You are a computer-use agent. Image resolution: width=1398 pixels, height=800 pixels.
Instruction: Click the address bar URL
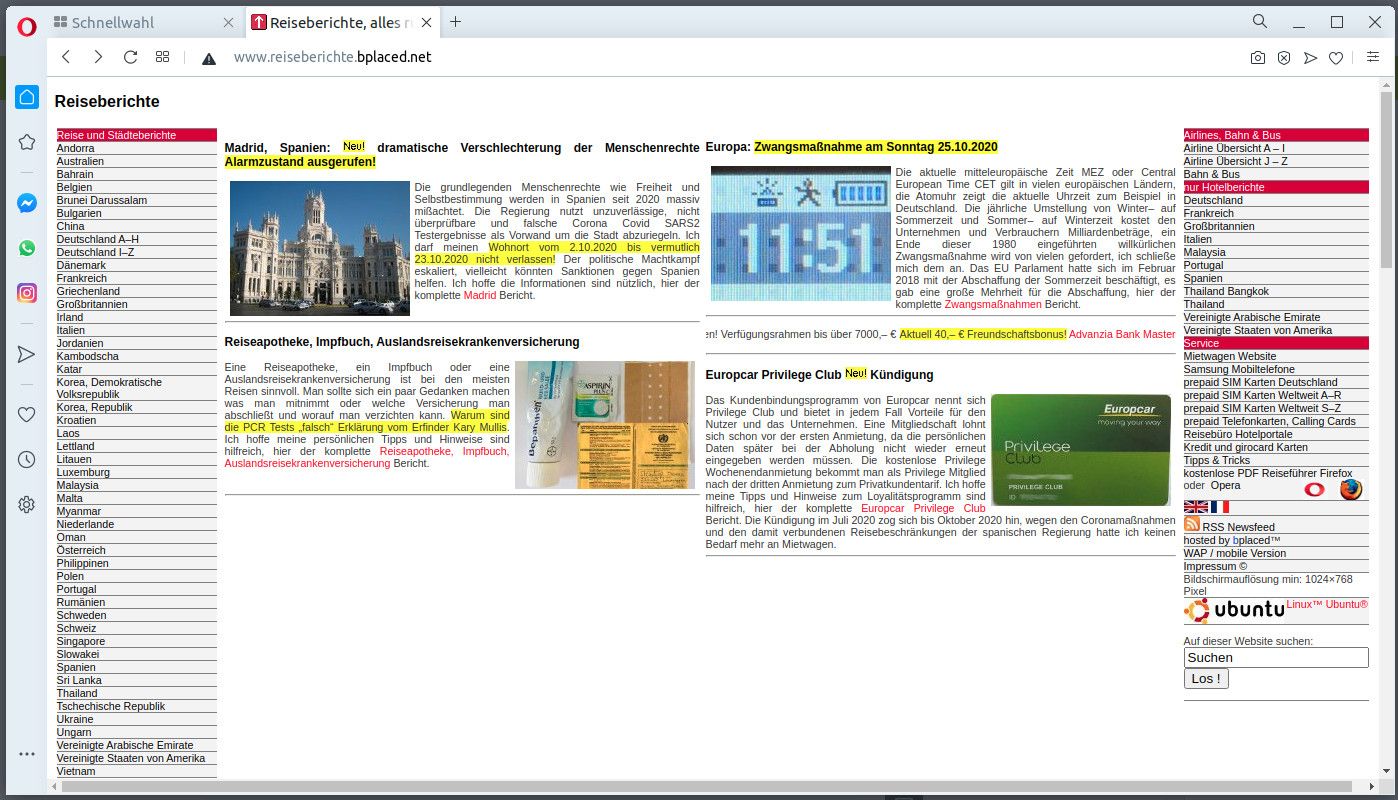(x=333, y=57)
